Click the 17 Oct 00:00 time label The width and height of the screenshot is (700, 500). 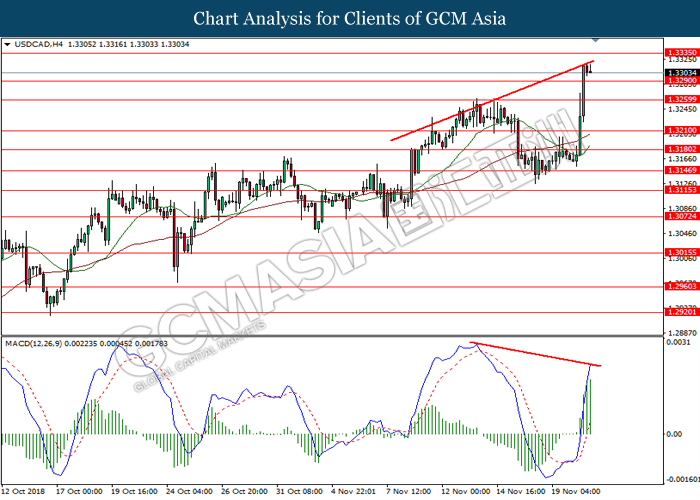pos(79,492)
